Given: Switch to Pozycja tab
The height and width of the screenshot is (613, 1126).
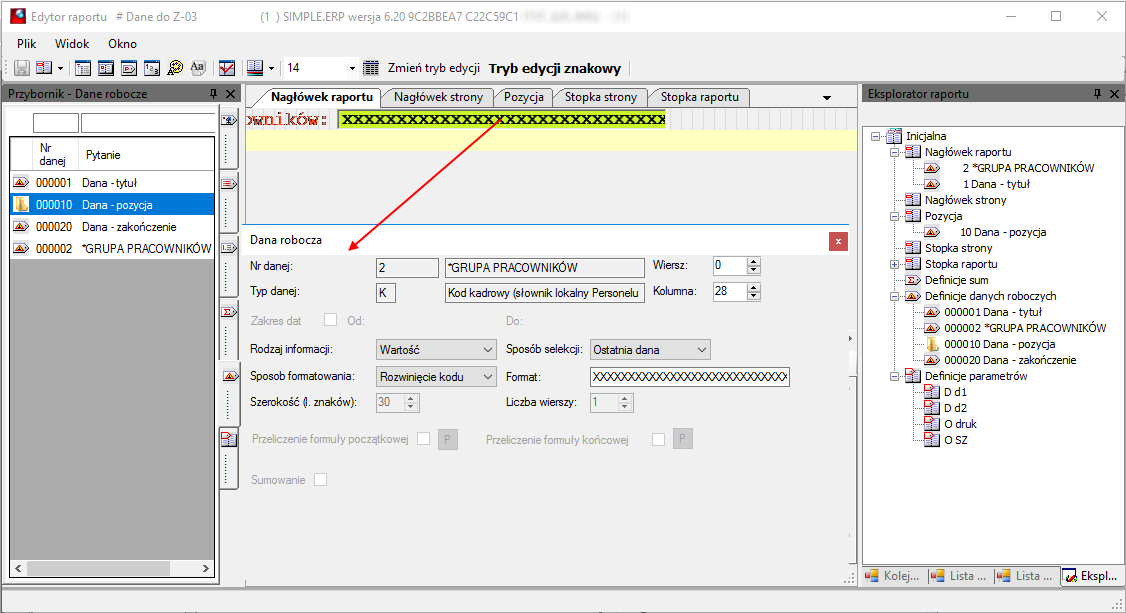Looking at the screenshot, I should pos(524,97).
